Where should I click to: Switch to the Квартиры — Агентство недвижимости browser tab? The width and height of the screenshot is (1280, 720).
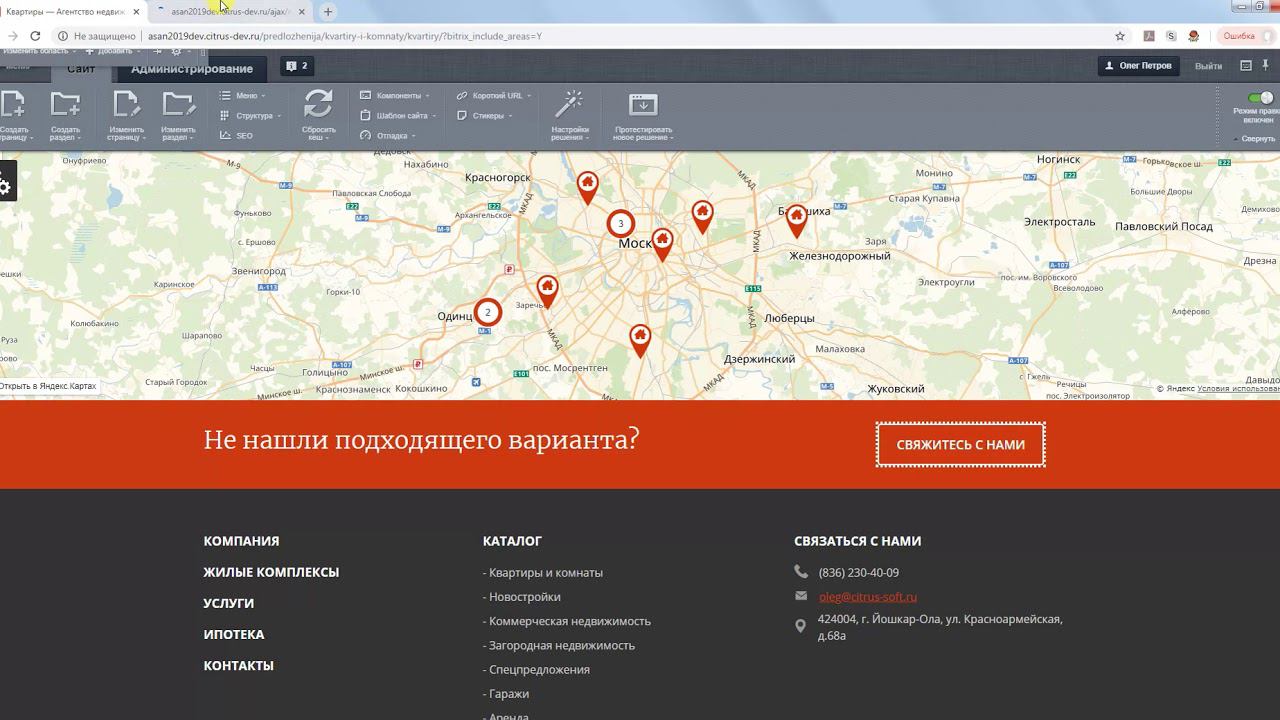pos(72,12)
